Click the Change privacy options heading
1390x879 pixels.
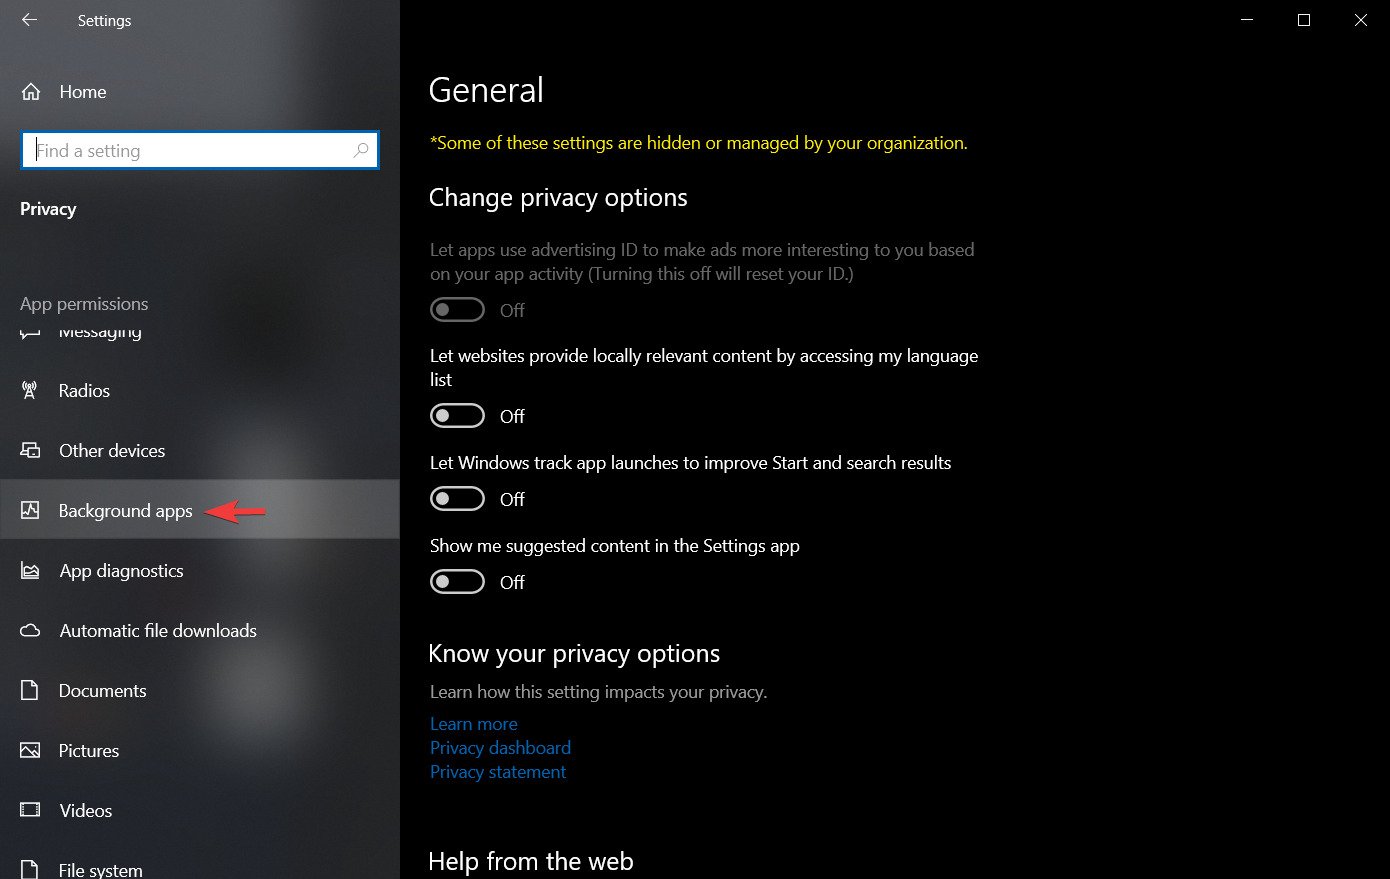(x=558, y=198)
